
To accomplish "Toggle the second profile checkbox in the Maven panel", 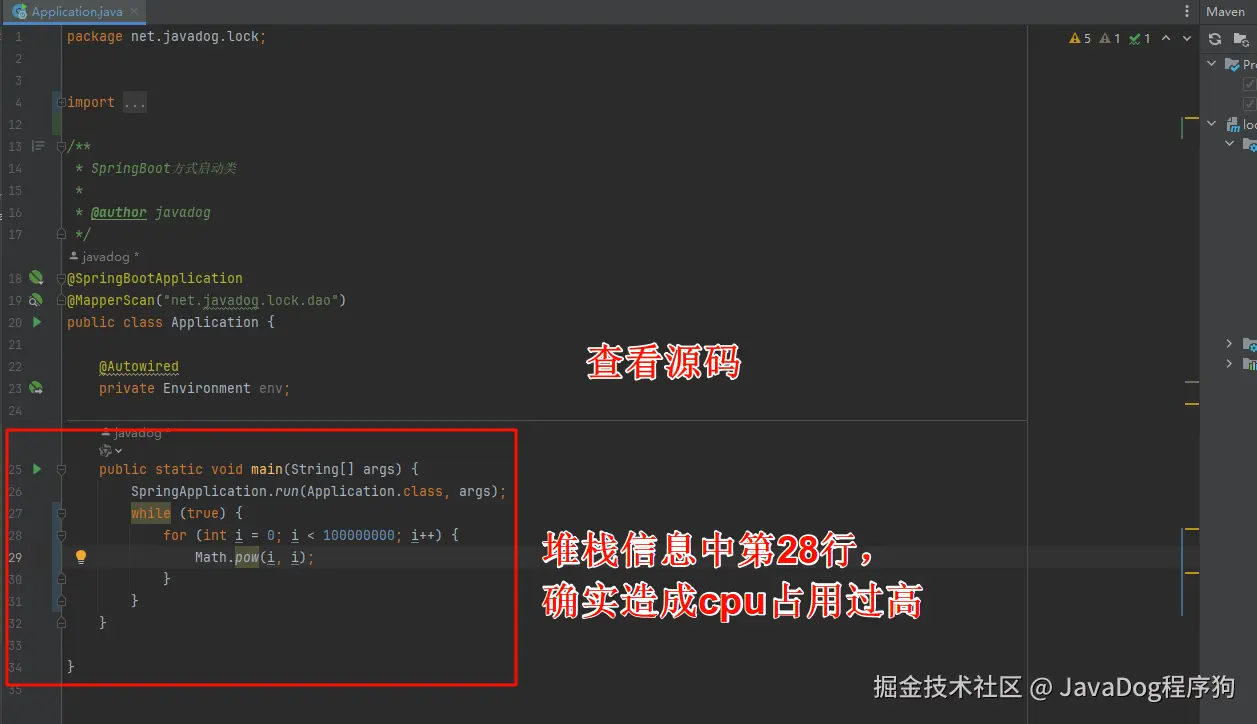I will [x=1249, y=103].
